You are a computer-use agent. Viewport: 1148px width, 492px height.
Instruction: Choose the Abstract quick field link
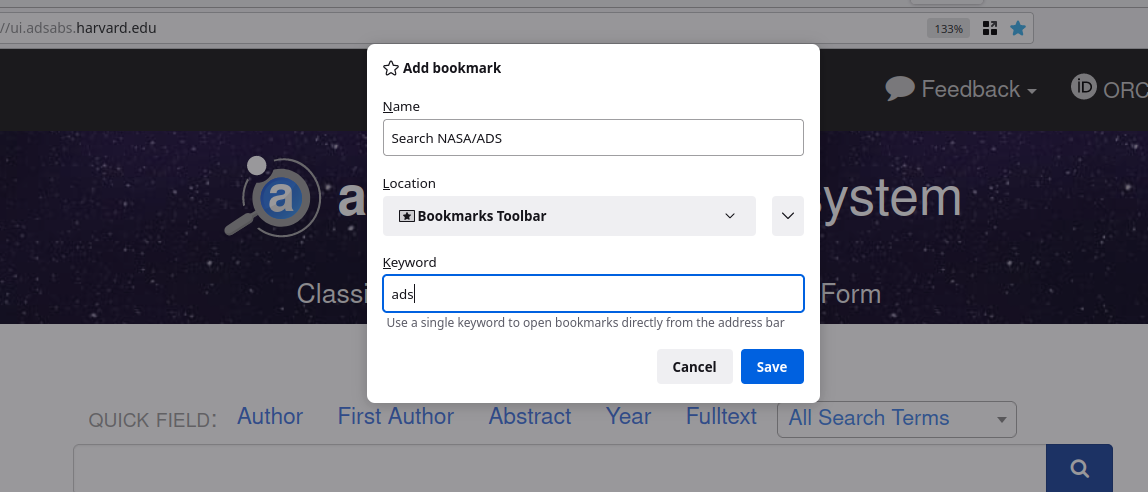(530, 417)
